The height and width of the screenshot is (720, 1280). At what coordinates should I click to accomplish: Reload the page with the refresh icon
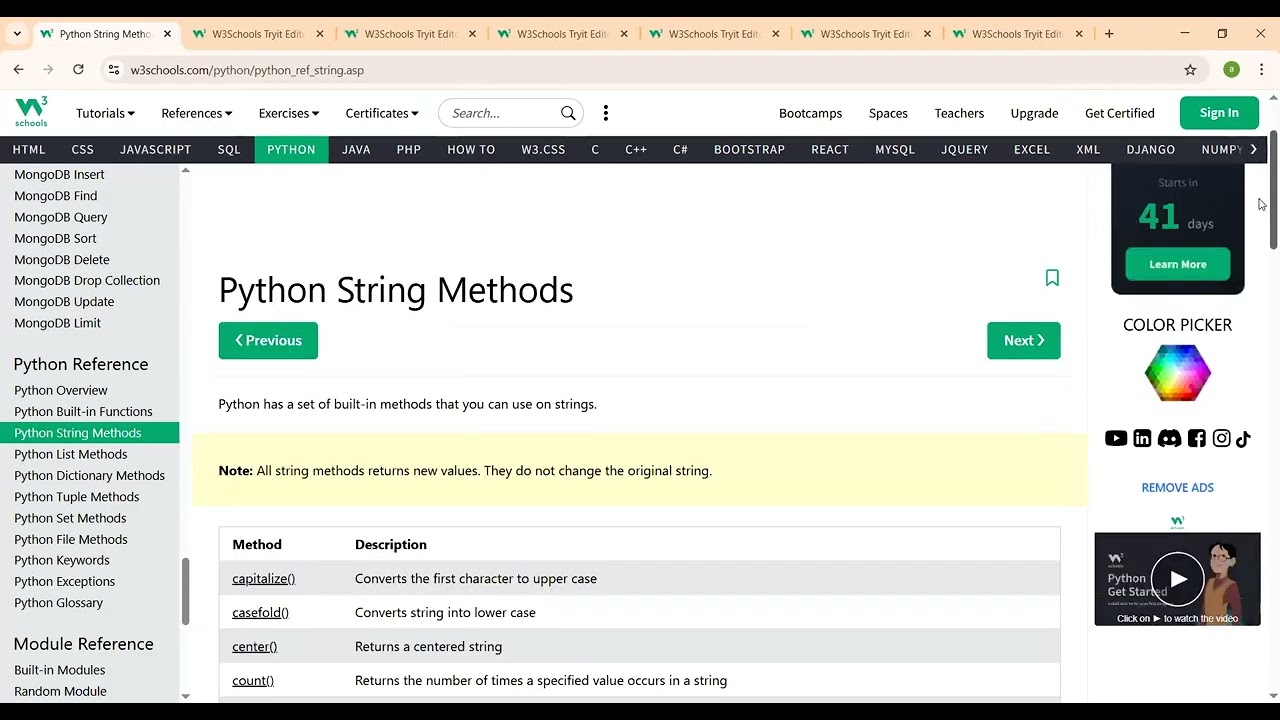pos(78,70)
